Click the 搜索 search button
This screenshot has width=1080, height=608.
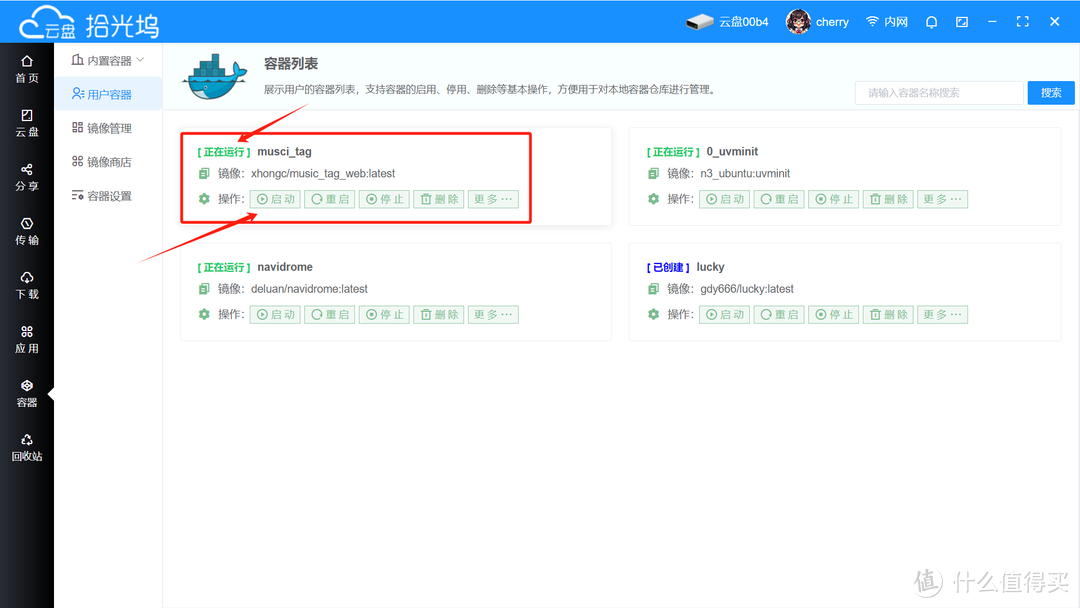pyautogui.click(x=1050, y=92)
